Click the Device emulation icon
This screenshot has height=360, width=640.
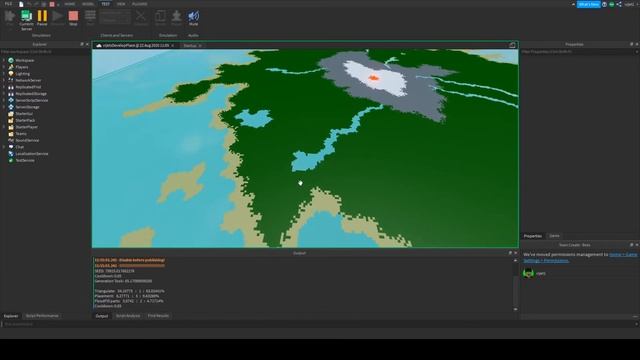pyautogui.click(x=160, y=16)
